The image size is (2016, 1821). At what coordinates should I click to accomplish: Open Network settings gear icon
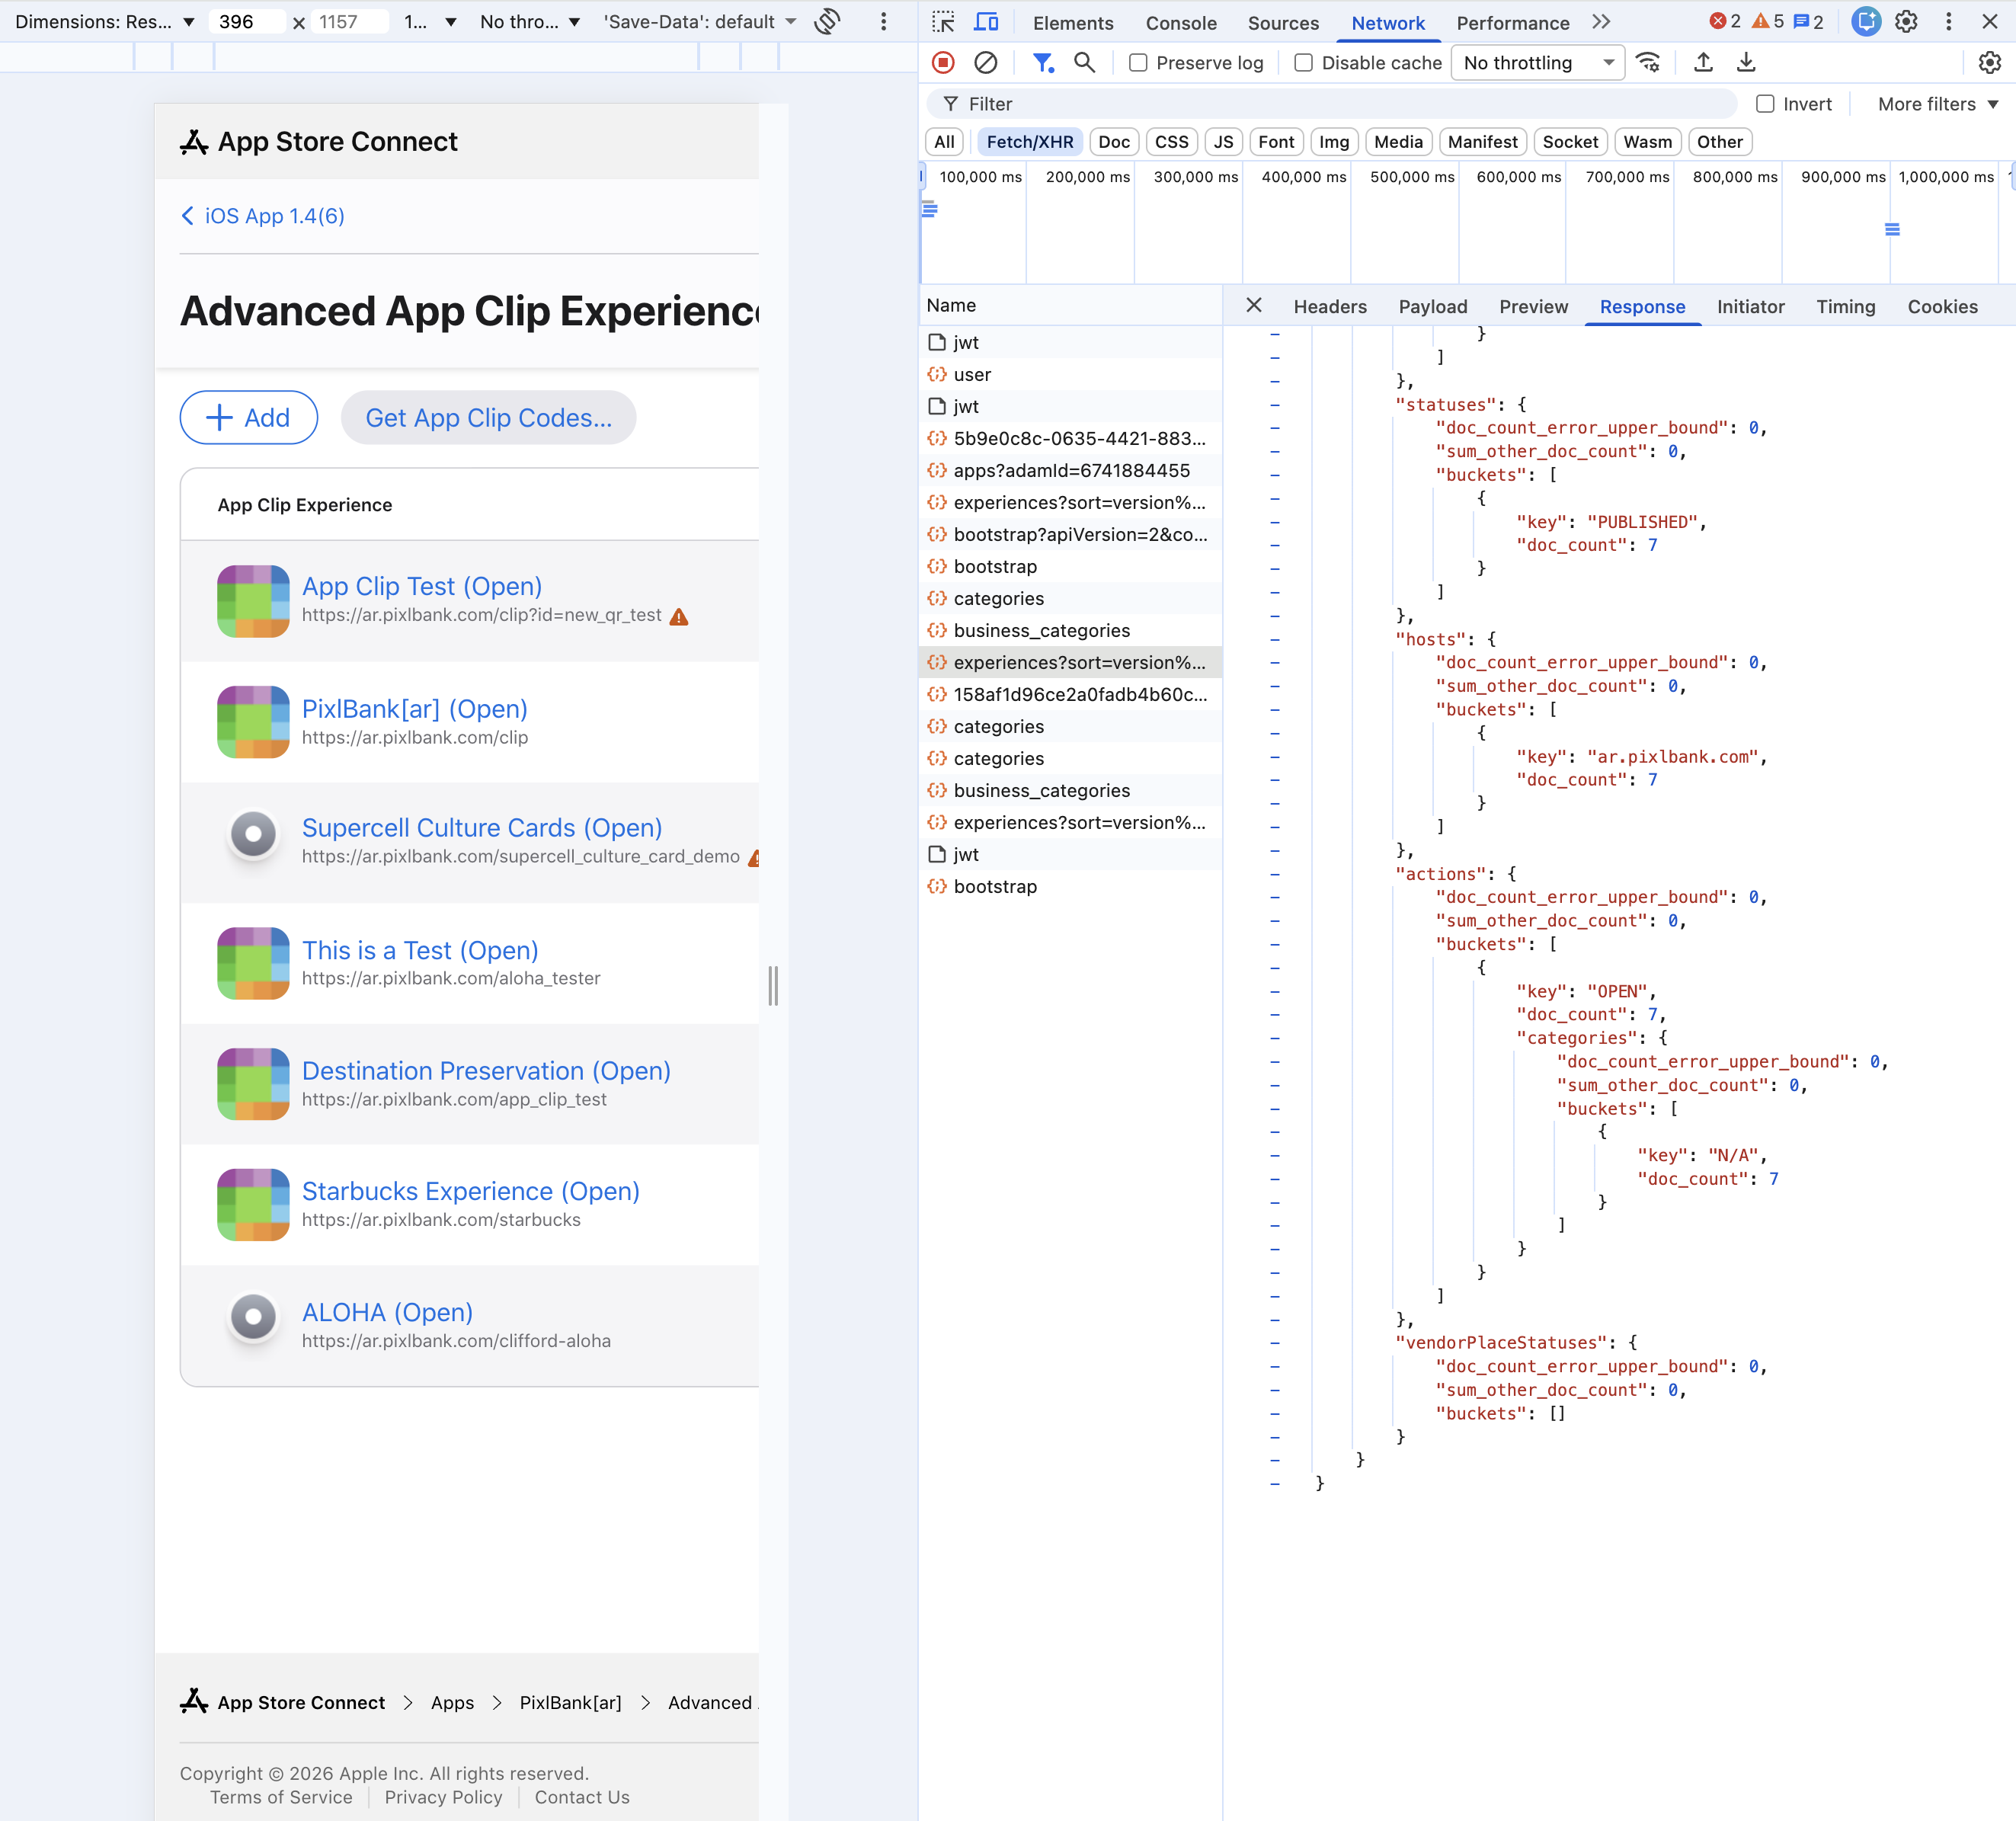coord(1989,63)
